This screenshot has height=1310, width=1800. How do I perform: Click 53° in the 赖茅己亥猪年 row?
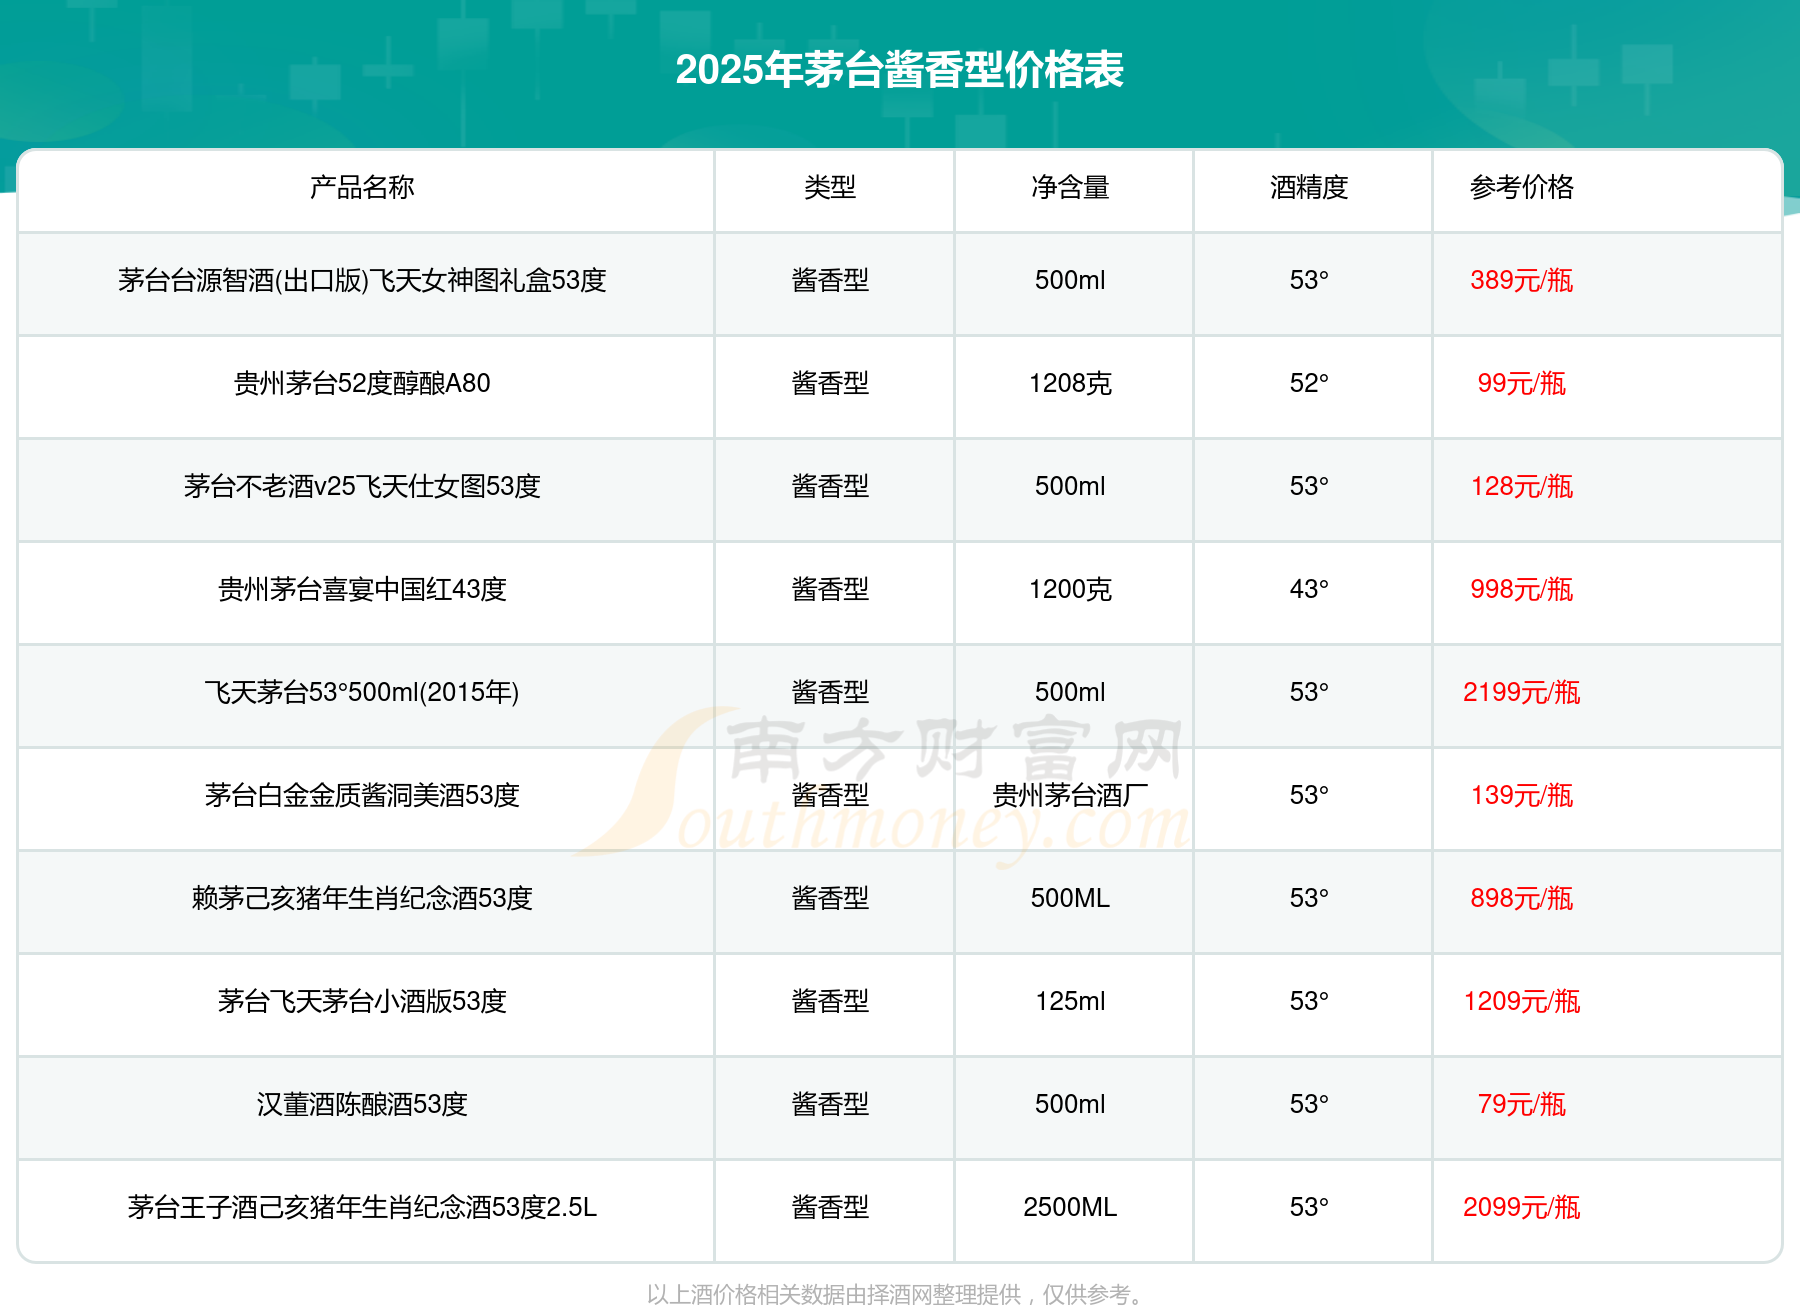[1309, 898]
